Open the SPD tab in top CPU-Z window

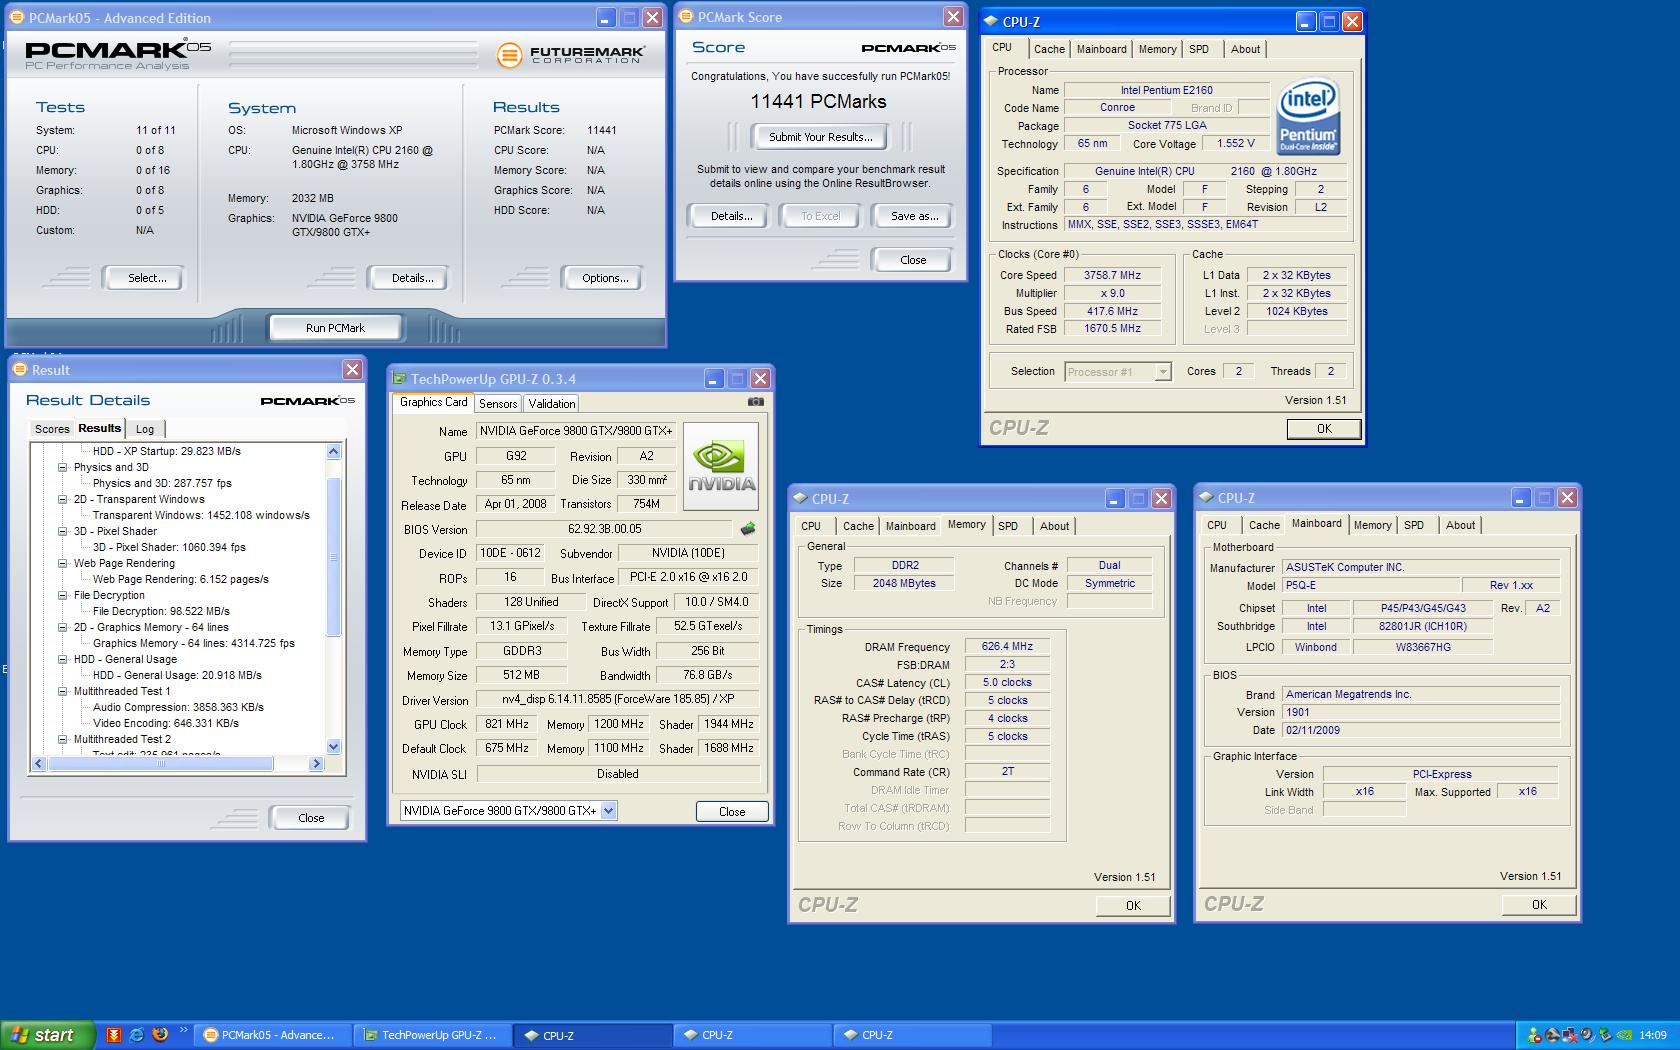click(1199, 49)
